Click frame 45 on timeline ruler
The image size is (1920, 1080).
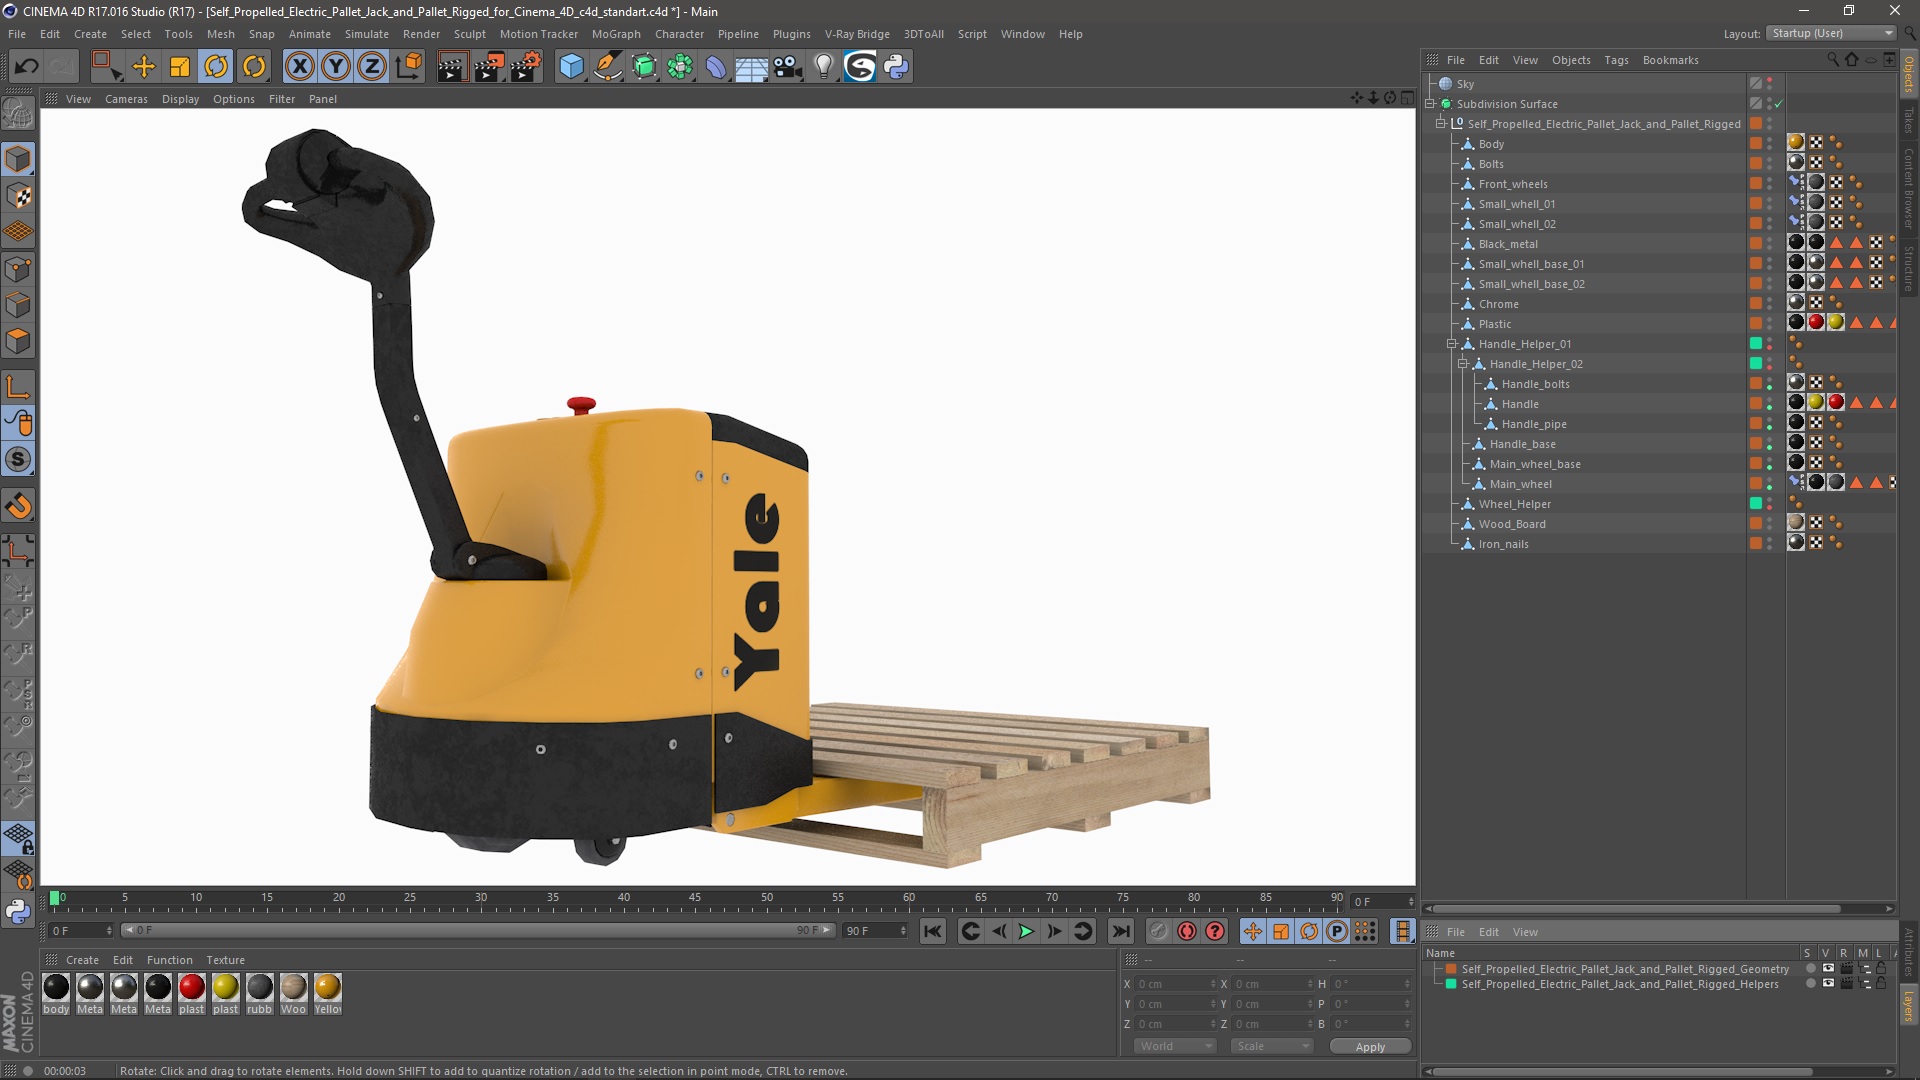(694, 898)
